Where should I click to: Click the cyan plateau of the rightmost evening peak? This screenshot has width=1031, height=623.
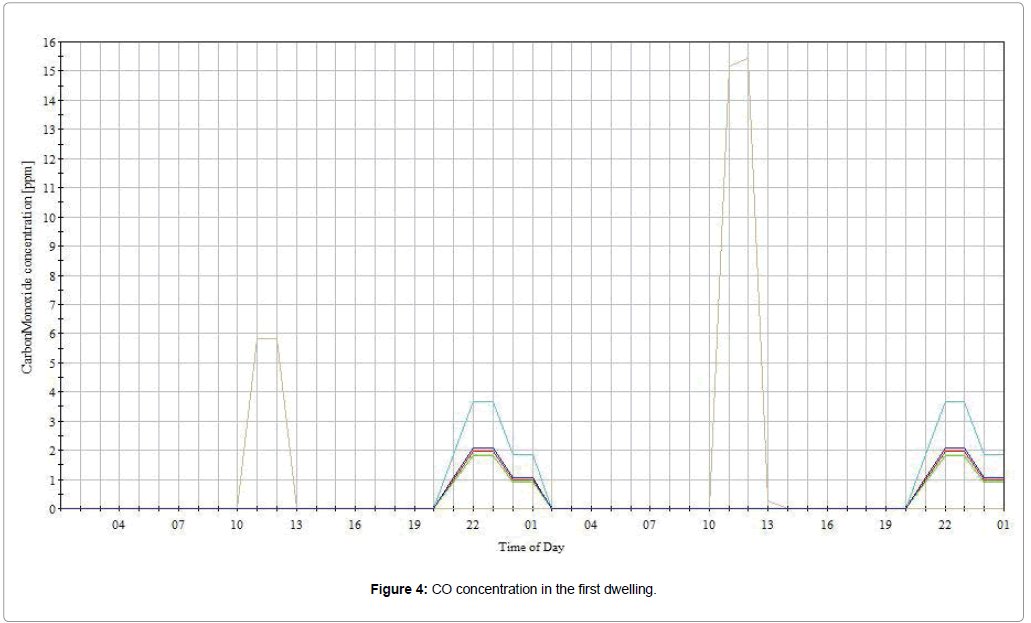(954, 401)
